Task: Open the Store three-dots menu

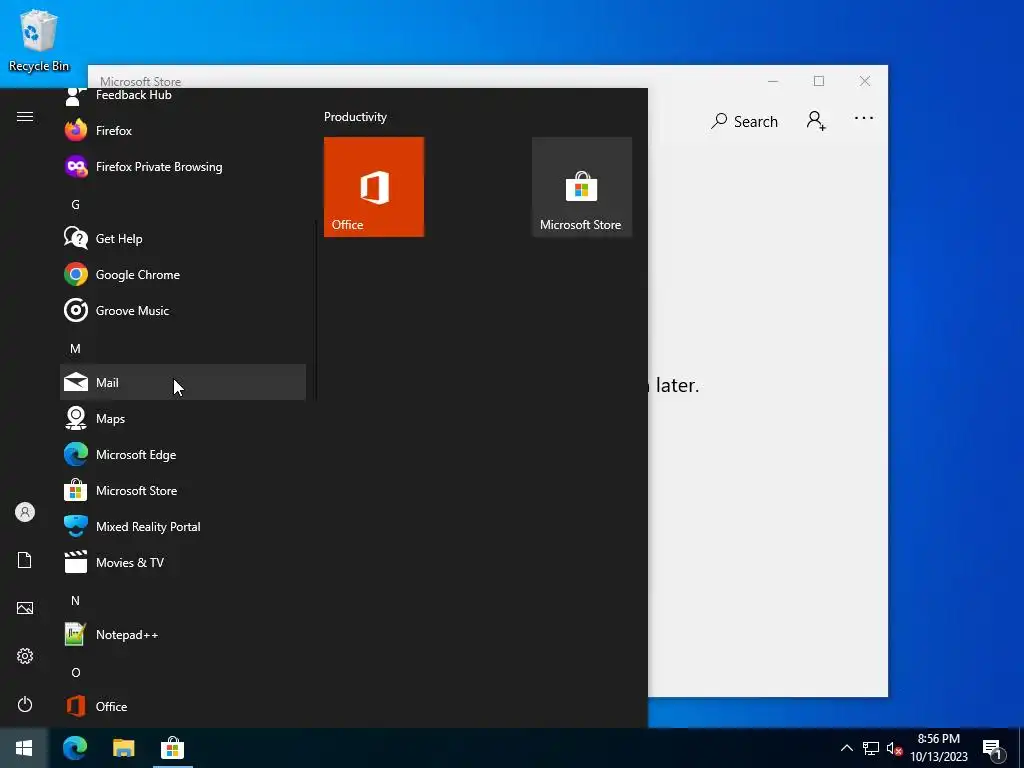Action: (x=863, y=118)
